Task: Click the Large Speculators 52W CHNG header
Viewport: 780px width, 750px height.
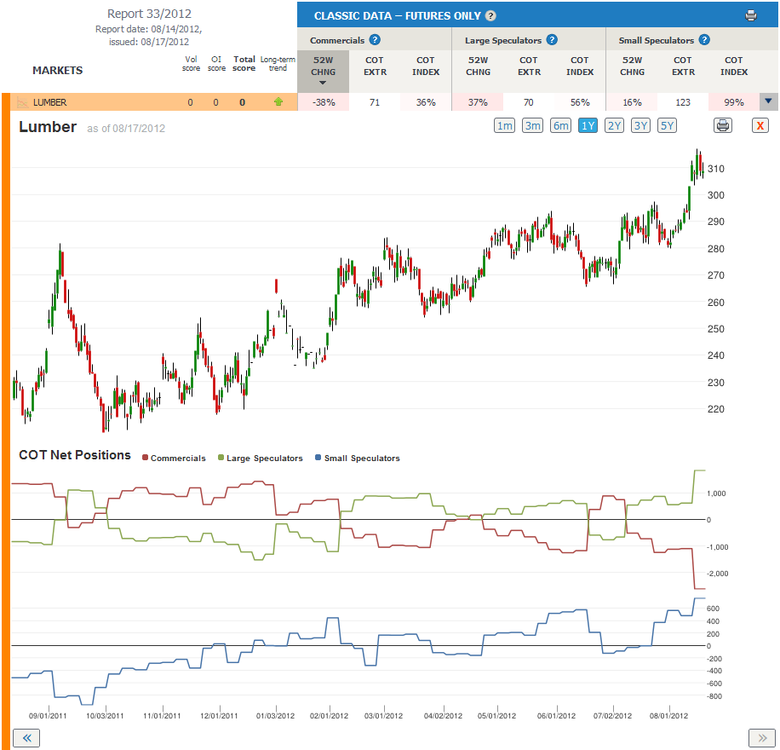Action: [478, 66]
